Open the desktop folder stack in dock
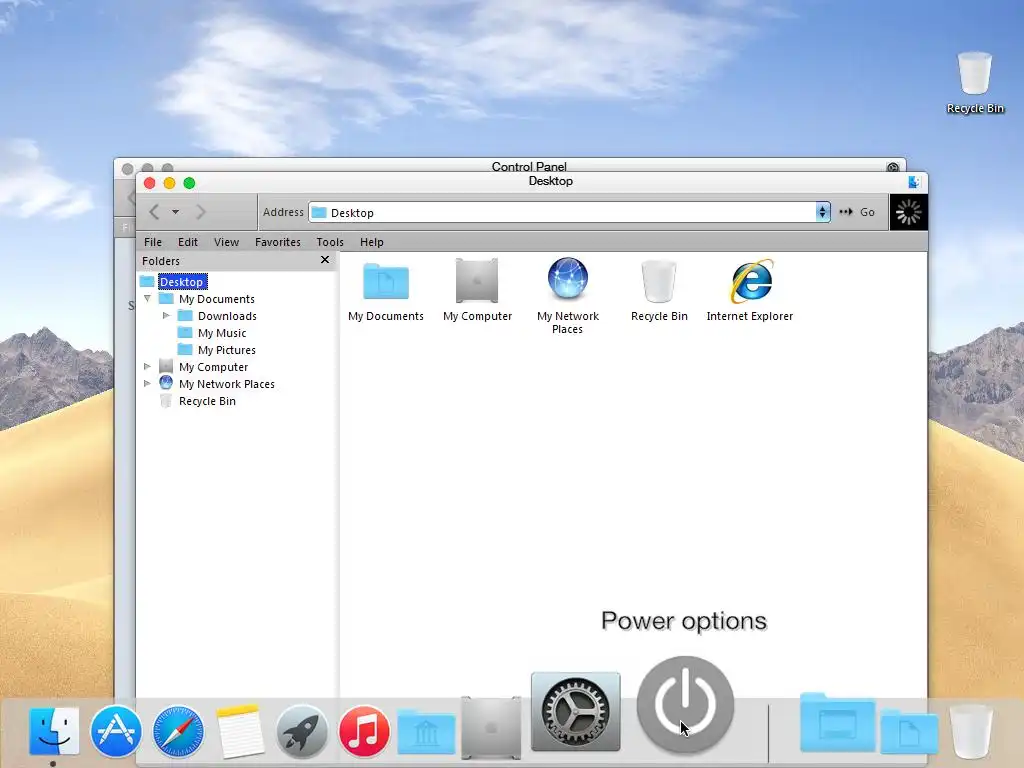1024x768 pixels. (837, 722)
